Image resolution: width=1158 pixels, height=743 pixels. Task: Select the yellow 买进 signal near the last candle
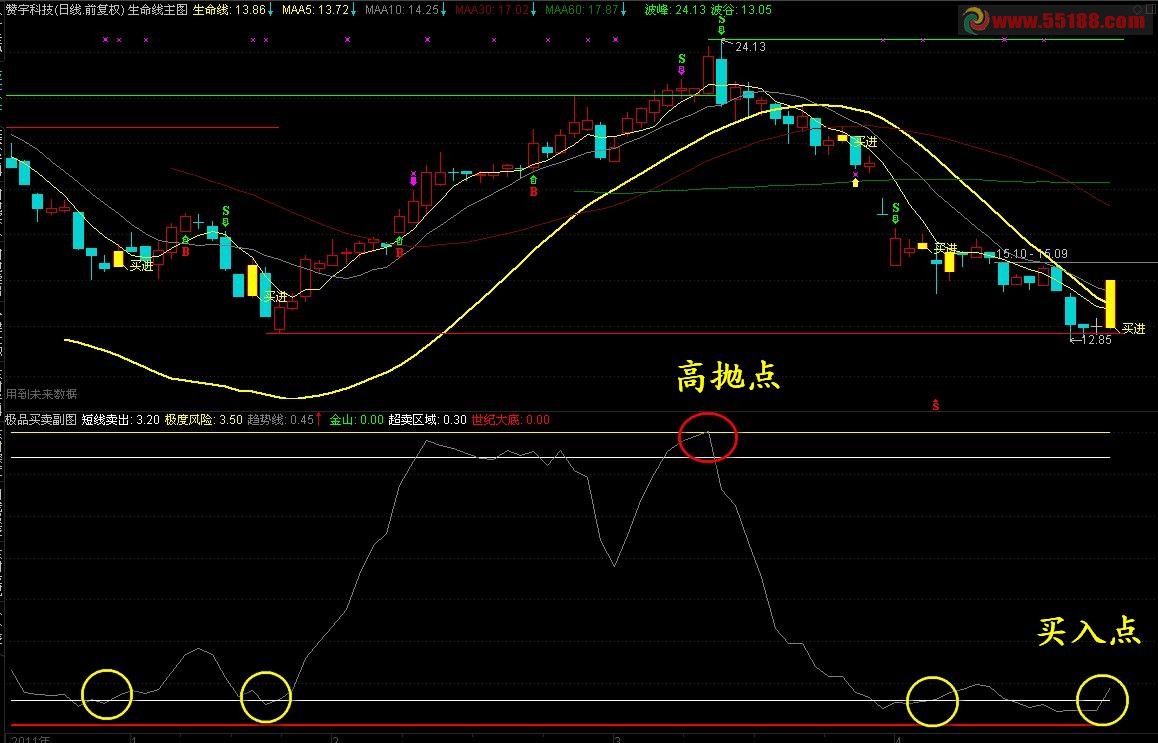(x=1131, y=328)
